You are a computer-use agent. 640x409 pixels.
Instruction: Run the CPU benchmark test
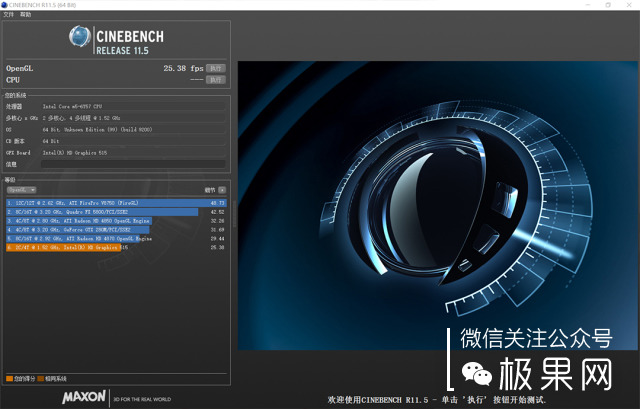click(x=215, y=79)
